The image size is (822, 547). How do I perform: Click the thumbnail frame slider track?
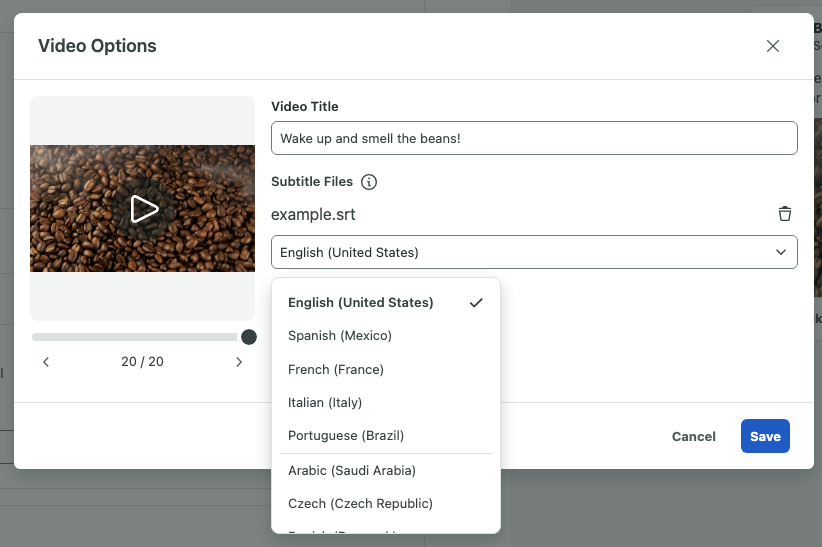click(x=135, y=337)
